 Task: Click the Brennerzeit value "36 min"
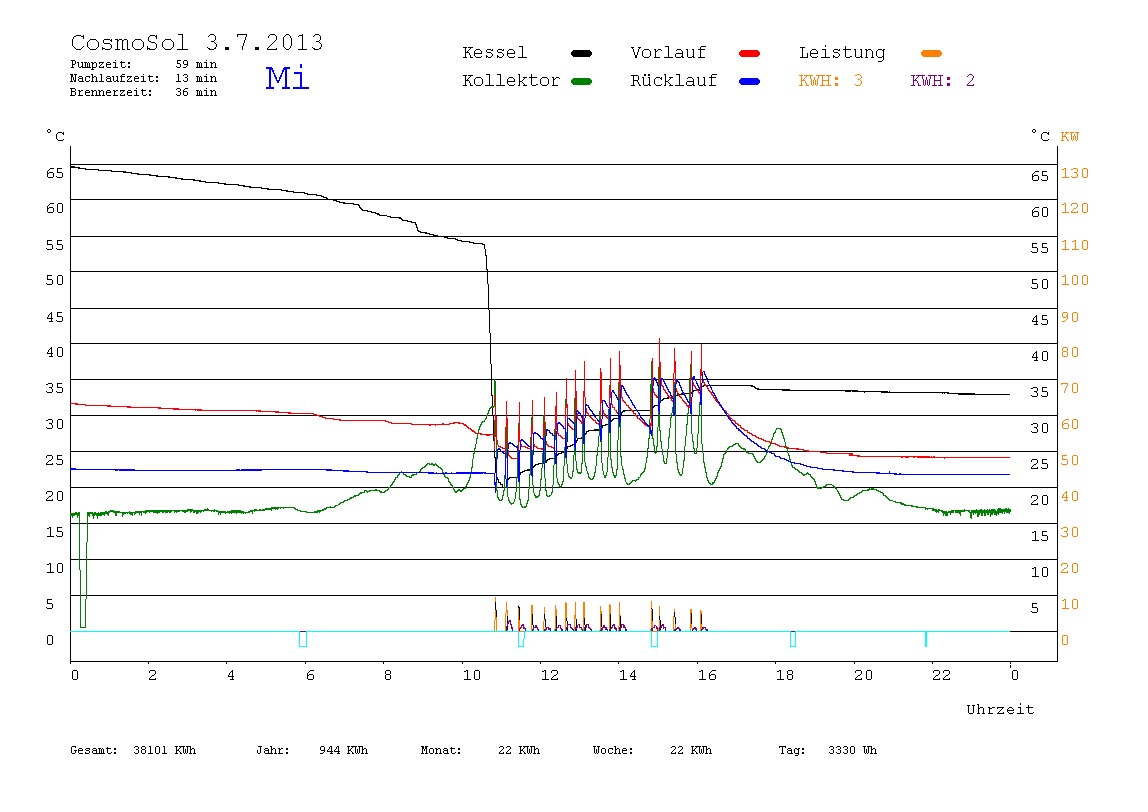coord(196,92)
